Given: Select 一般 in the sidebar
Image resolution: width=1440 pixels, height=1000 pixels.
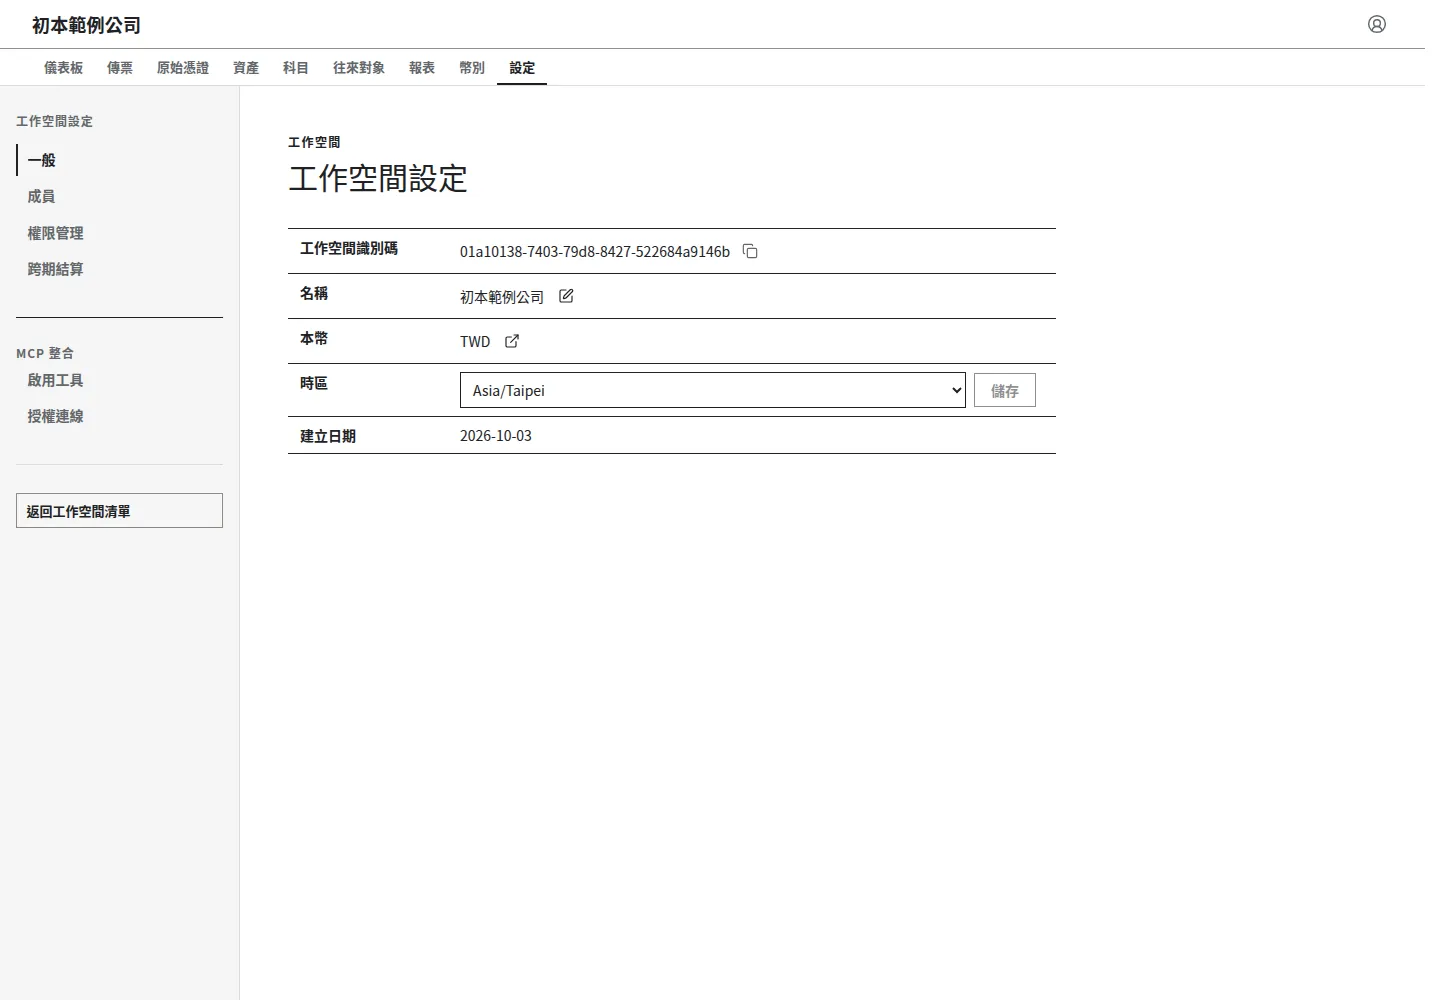Looking at the screenshot, I should coord(119,160).
